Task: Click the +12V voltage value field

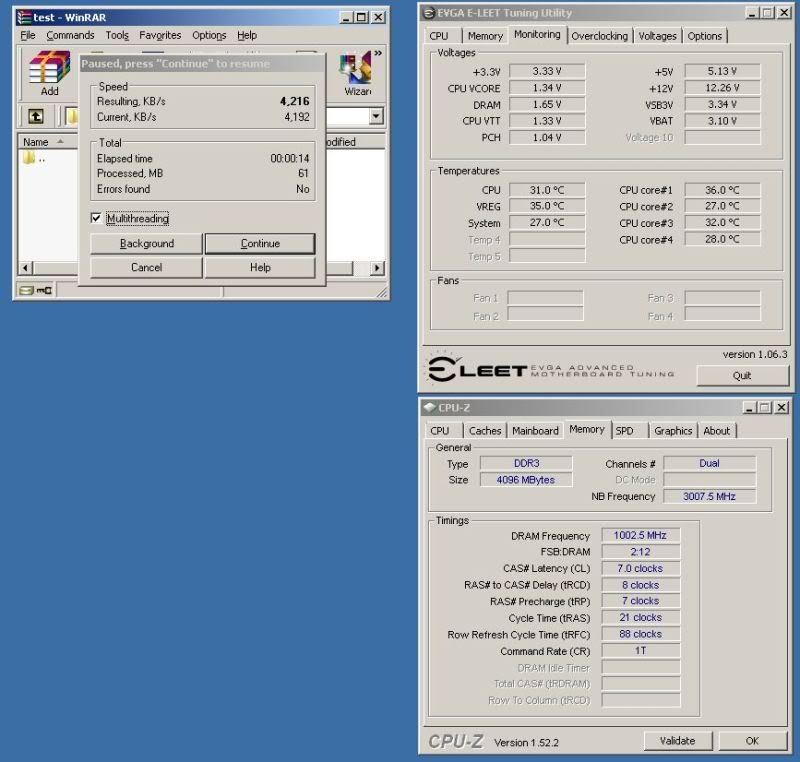Action: (722, 88)
